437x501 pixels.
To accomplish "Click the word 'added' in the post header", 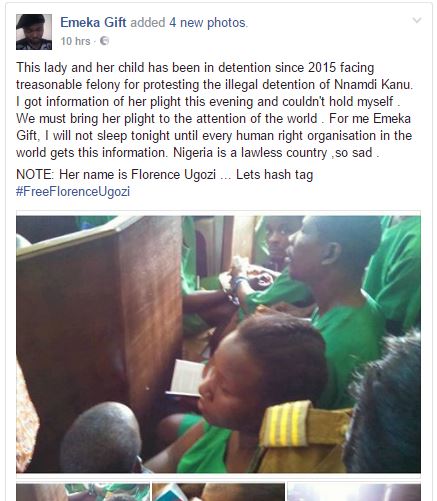I will pyautogui.click(x=147, y=23).
